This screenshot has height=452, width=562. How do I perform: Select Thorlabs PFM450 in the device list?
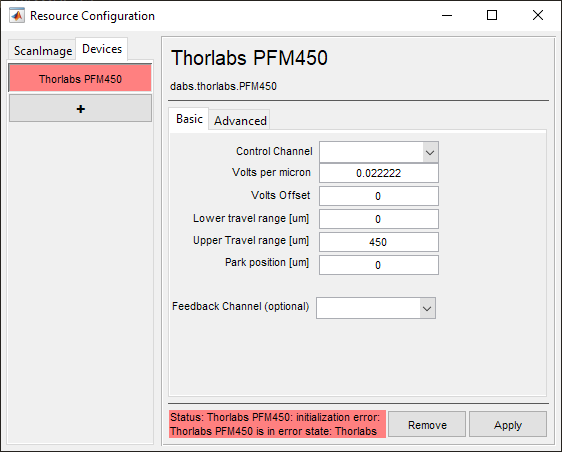pos(80,78)
